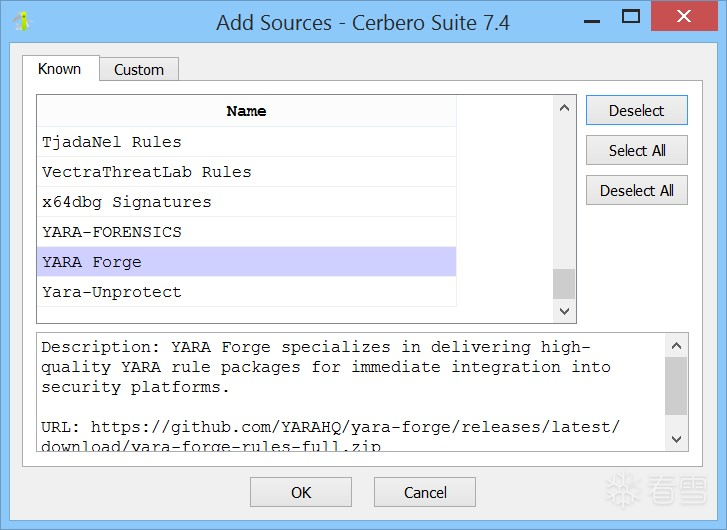Click the Select All button
727x530 pixels.
coord(637,151)
